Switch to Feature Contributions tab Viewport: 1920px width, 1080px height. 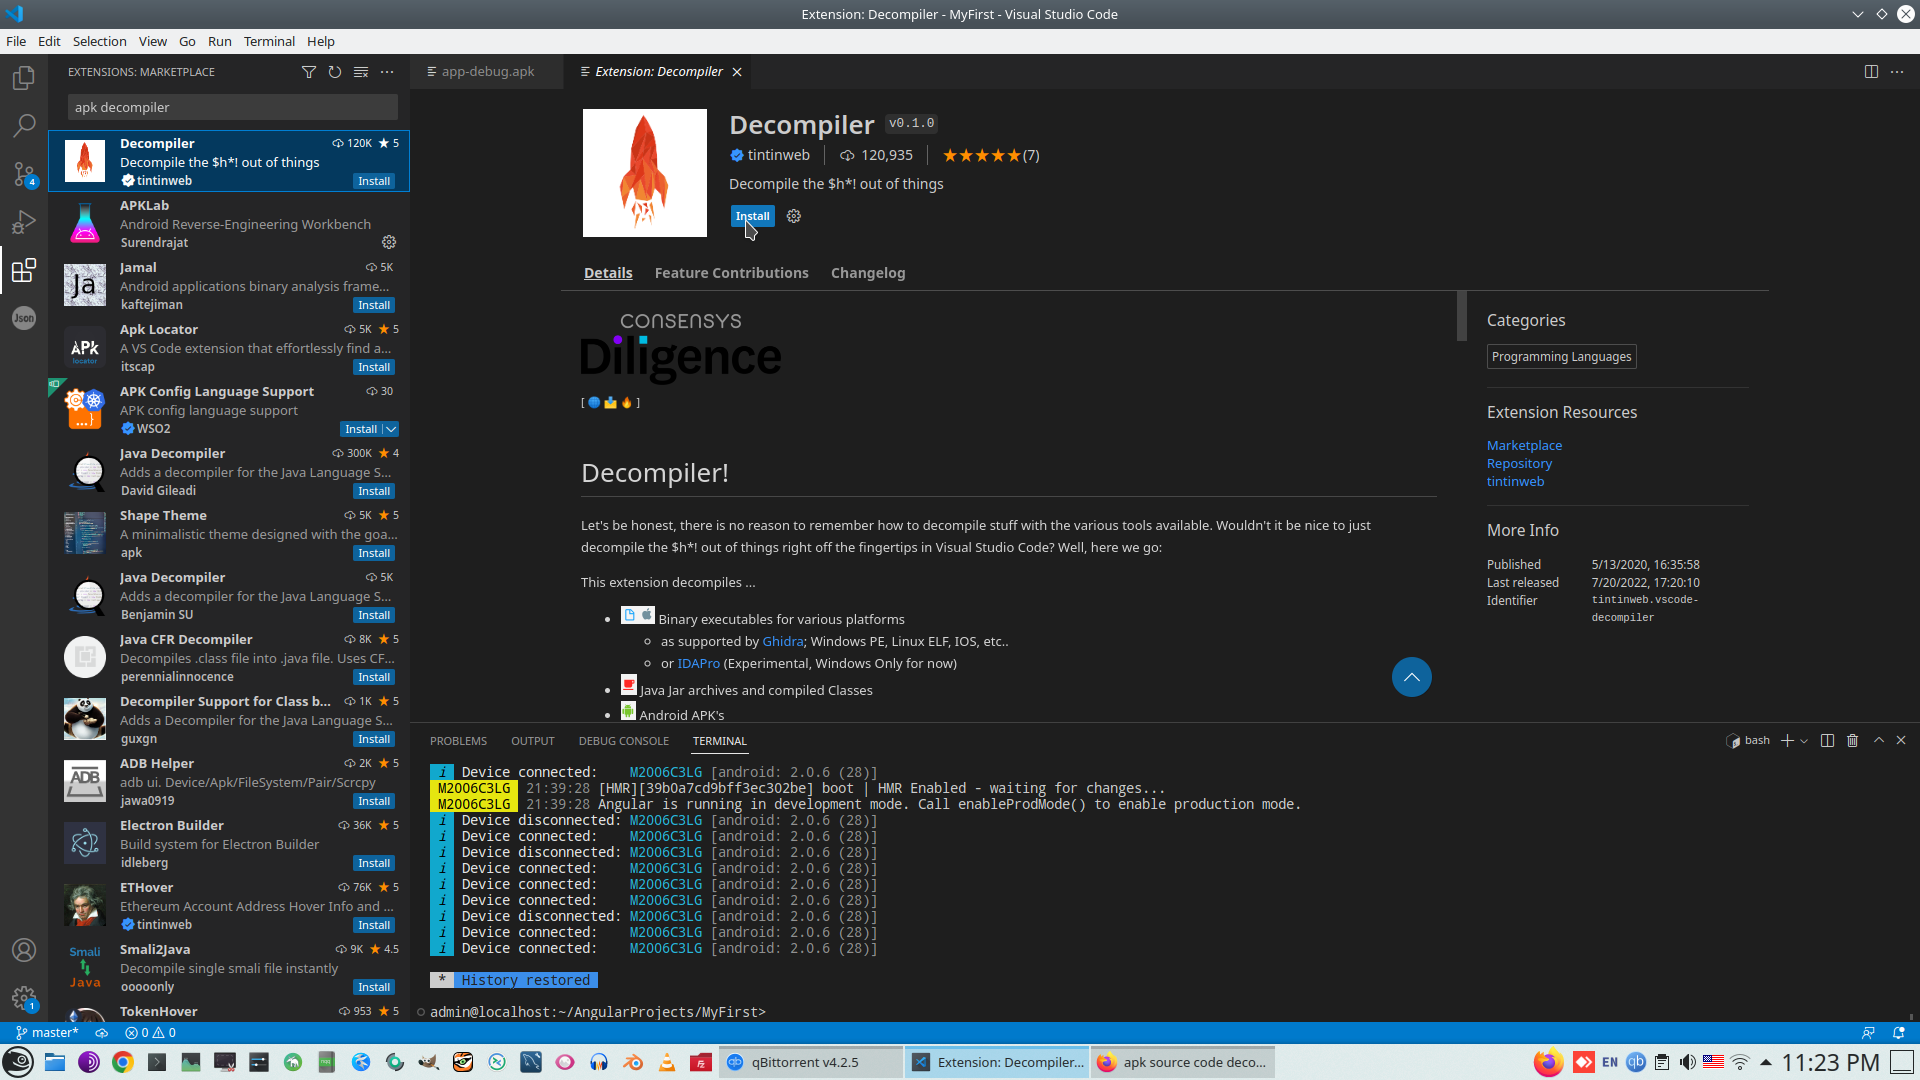click(731, 273)
